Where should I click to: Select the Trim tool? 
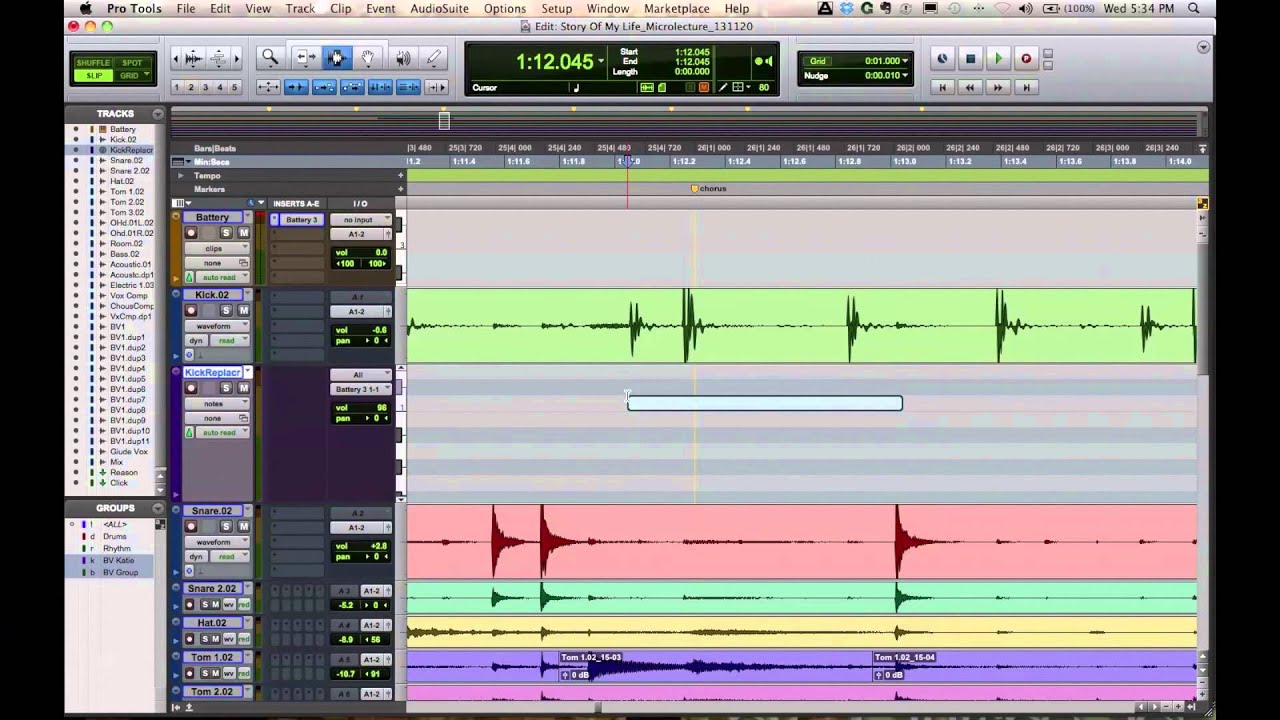(306, 58)
